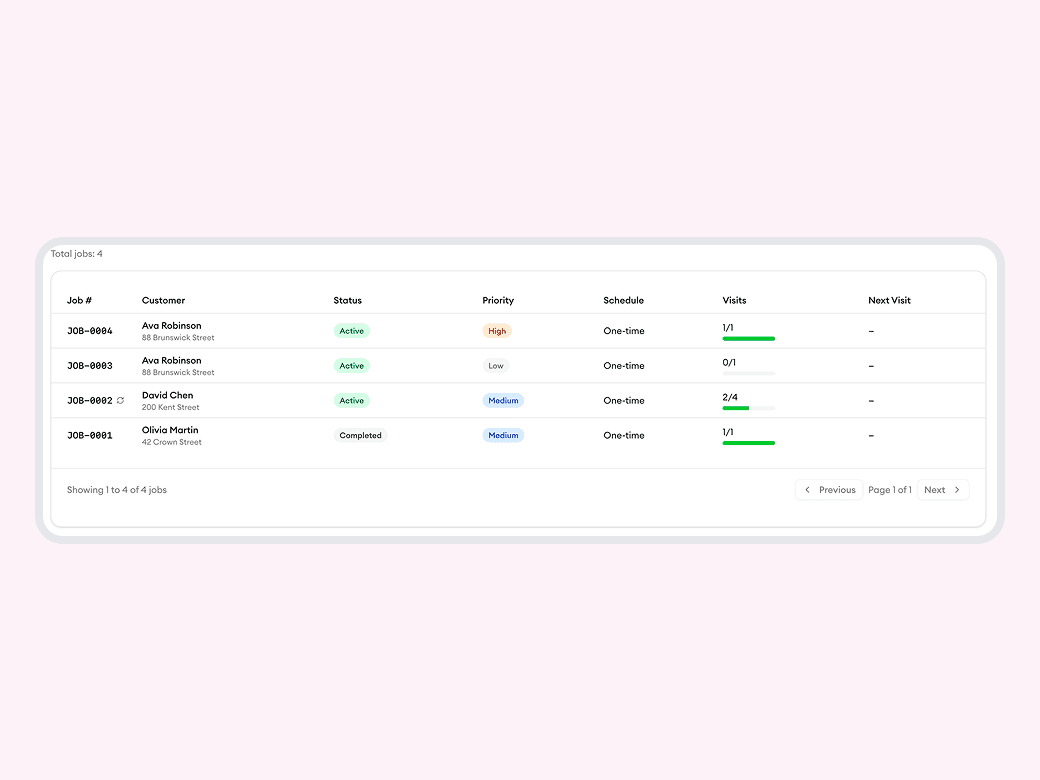Click the Status column header to sort
1040x780 pixels.
[347, 300]
